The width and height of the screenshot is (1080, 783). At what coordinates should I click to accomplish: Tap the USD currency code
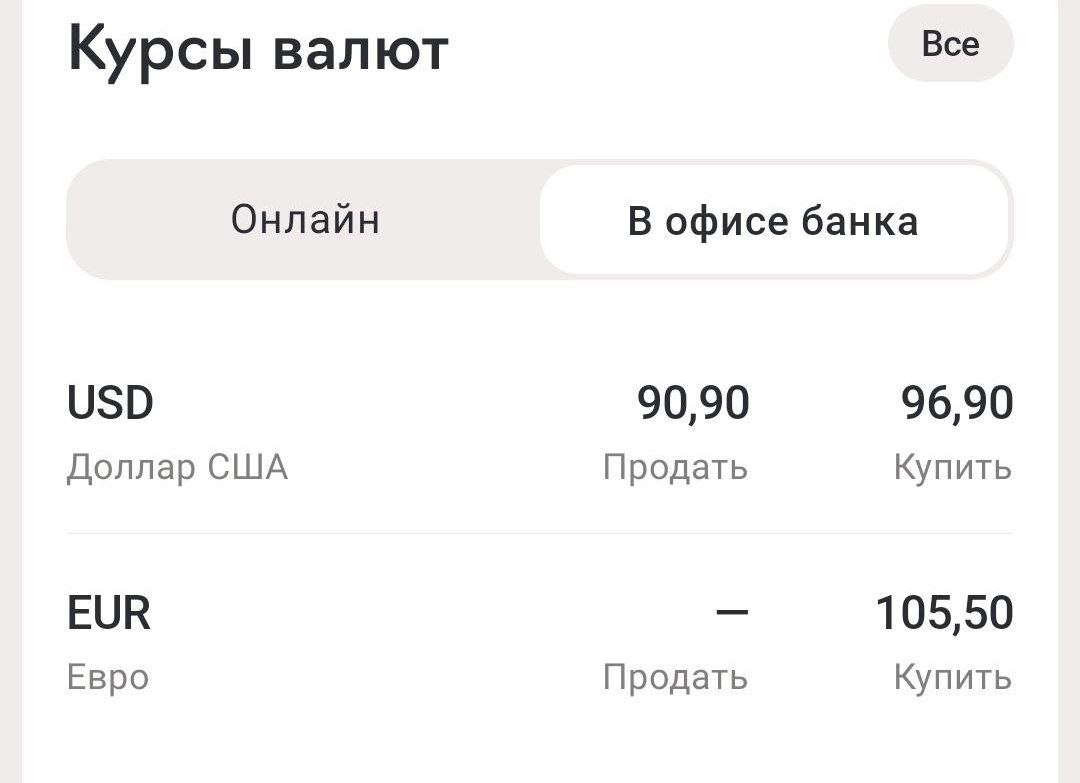[x=110, y=404]
